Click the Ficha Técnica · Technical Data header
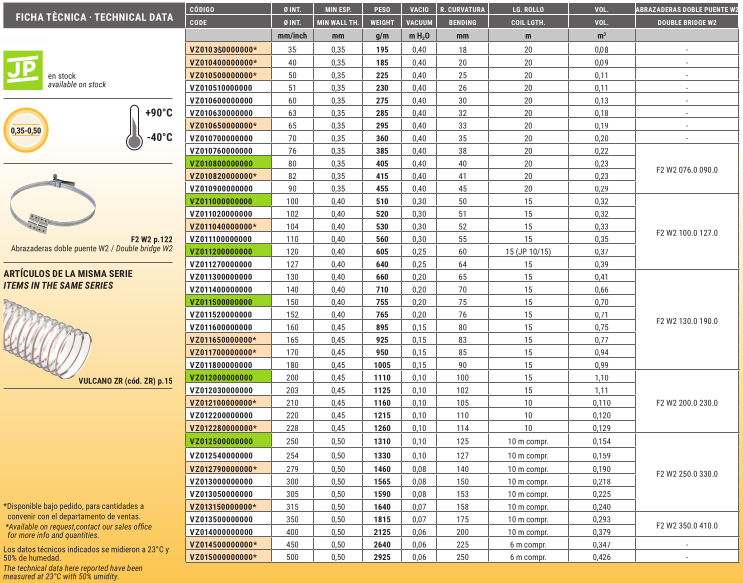 click(86, 18)
